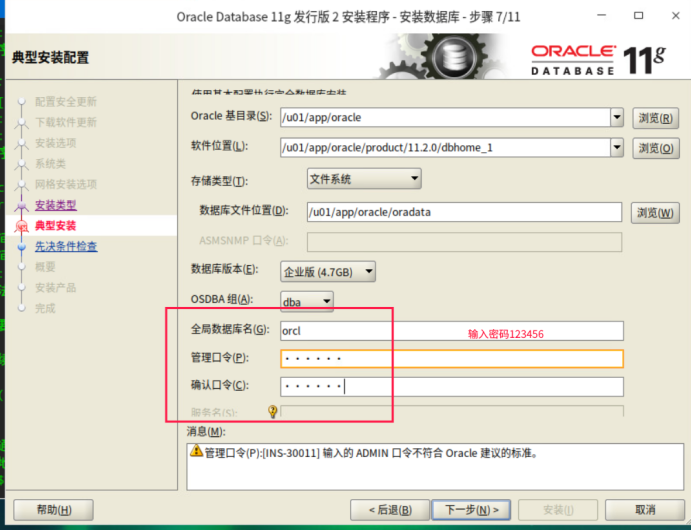Click the 数据库文件位置 input field
Screen dimensions: 691x531
tap(464, 212)
